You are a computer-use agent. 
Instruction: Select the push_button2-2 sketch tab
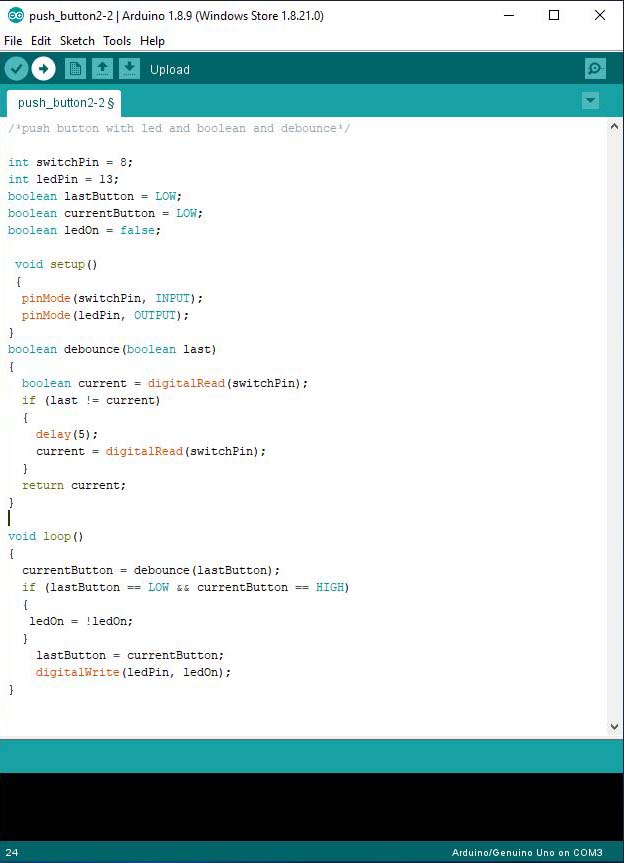[x=65, y=103]
